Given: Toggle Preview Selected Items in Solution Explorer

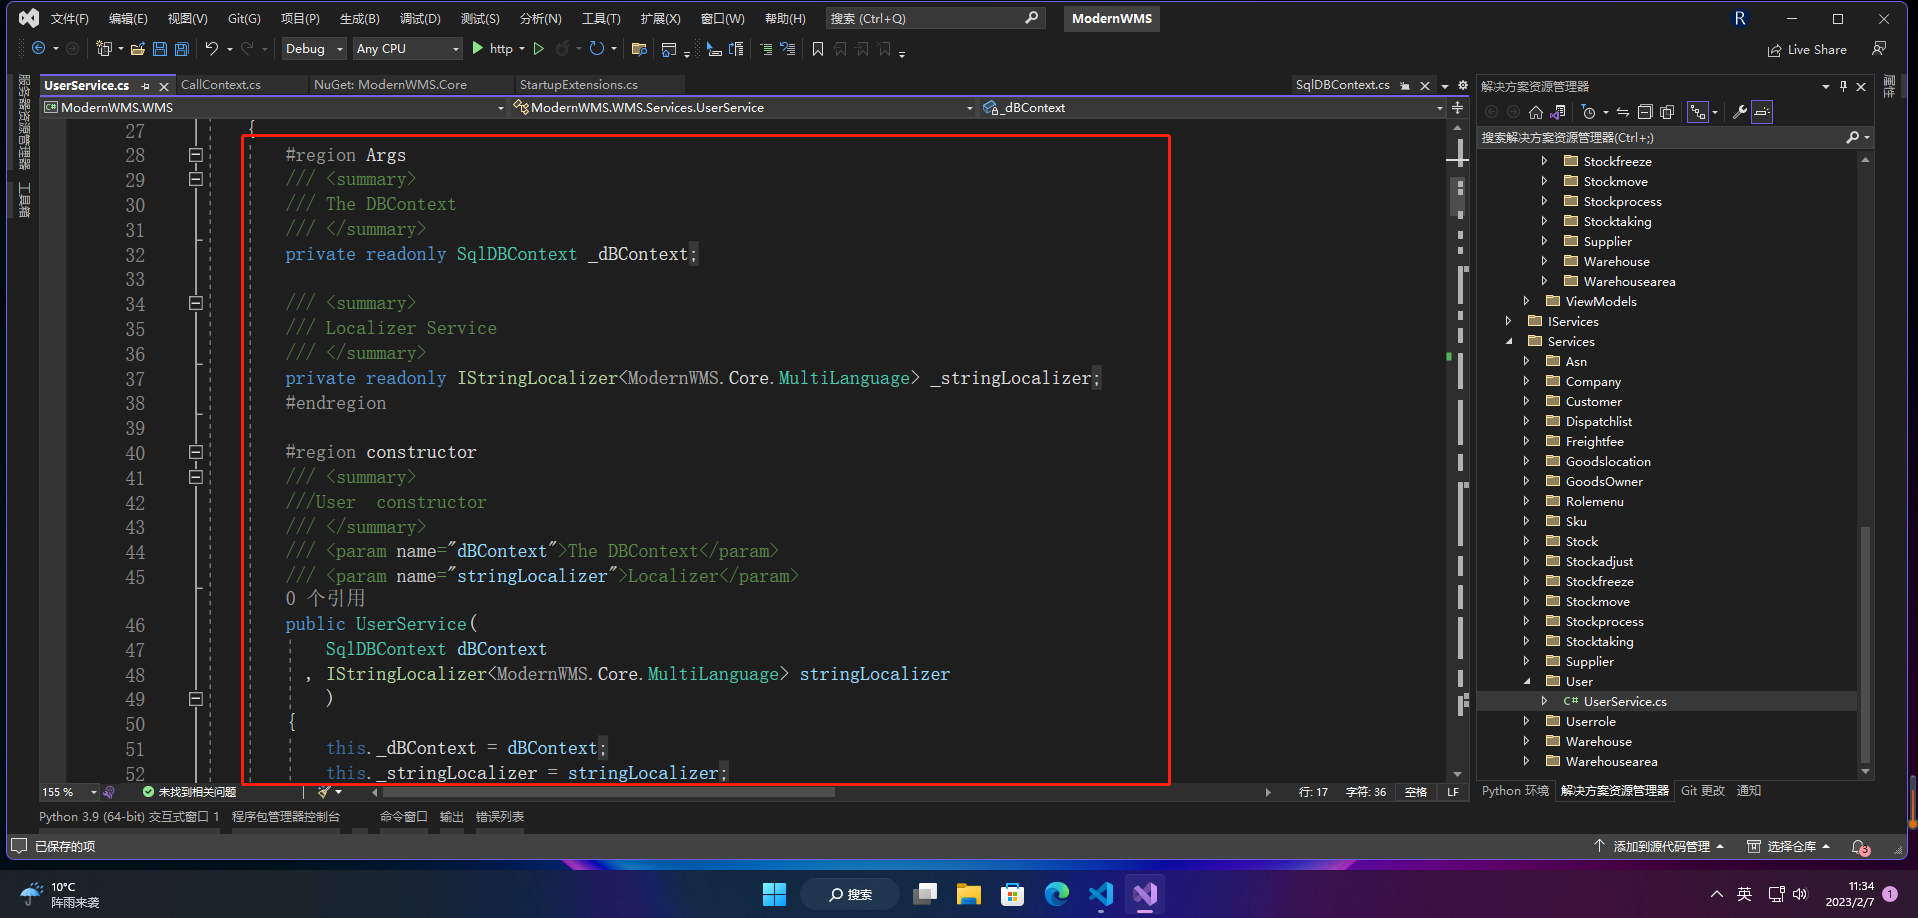Looking at the screenshot, I should tap(1762, 112).
